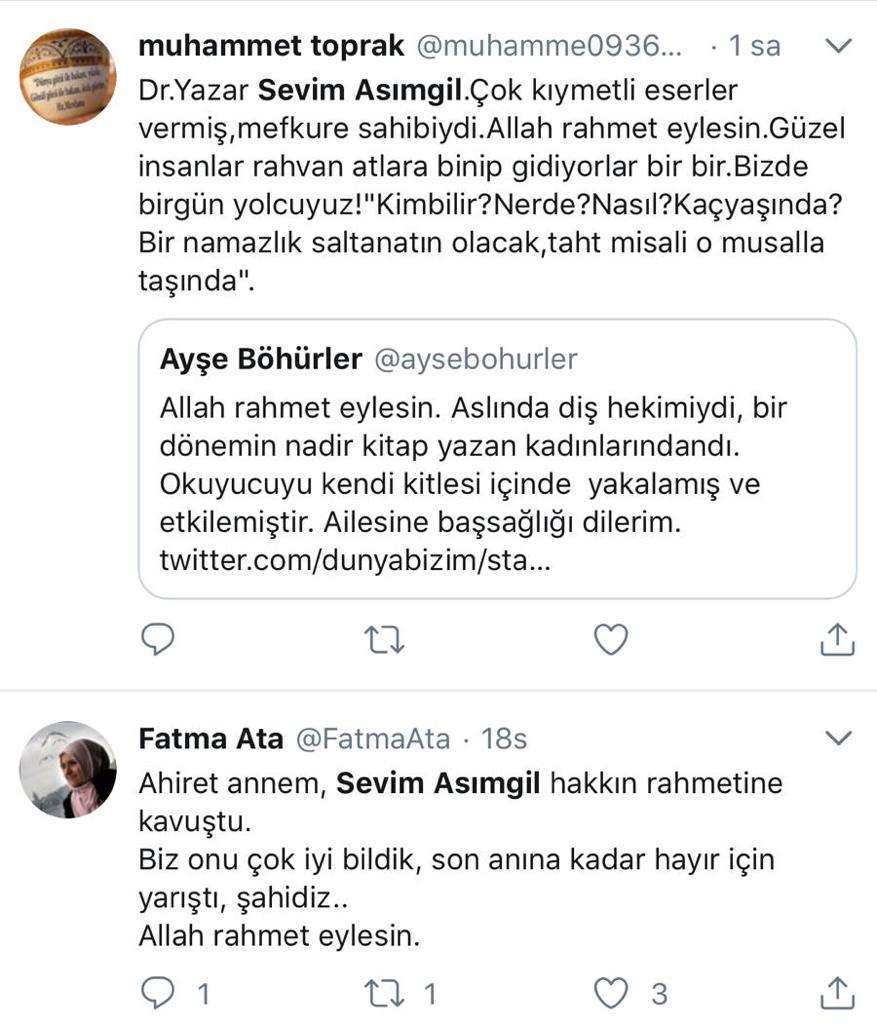
Task: Open options chevron on Fatma Ata's tweet
Action: (837, 738)
